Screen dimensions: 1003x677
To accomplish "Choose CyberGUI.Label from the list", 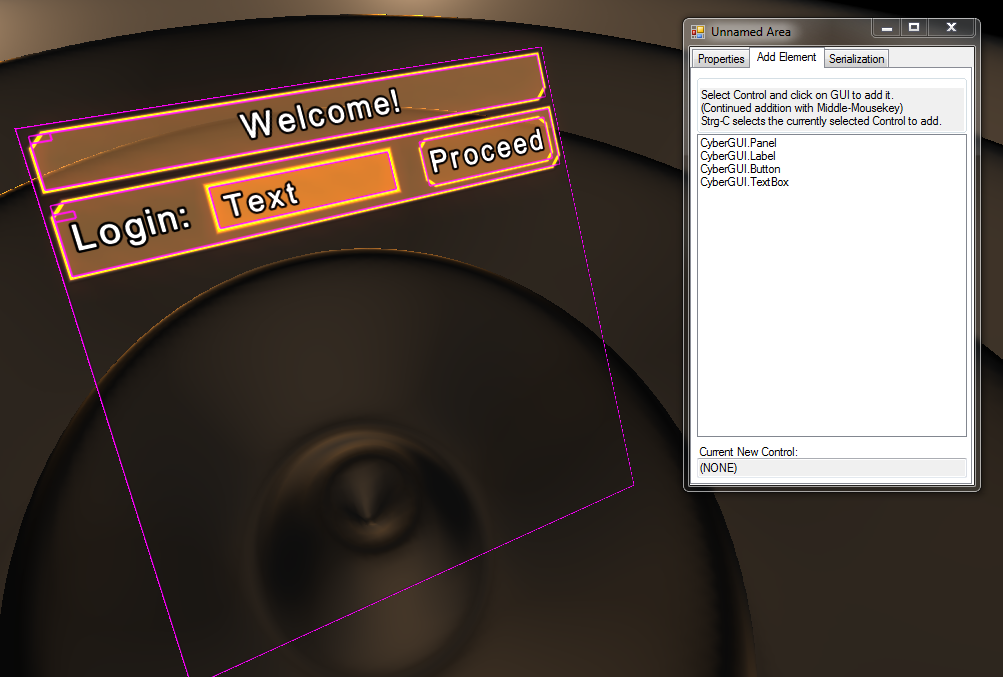I will coord(737,156).
